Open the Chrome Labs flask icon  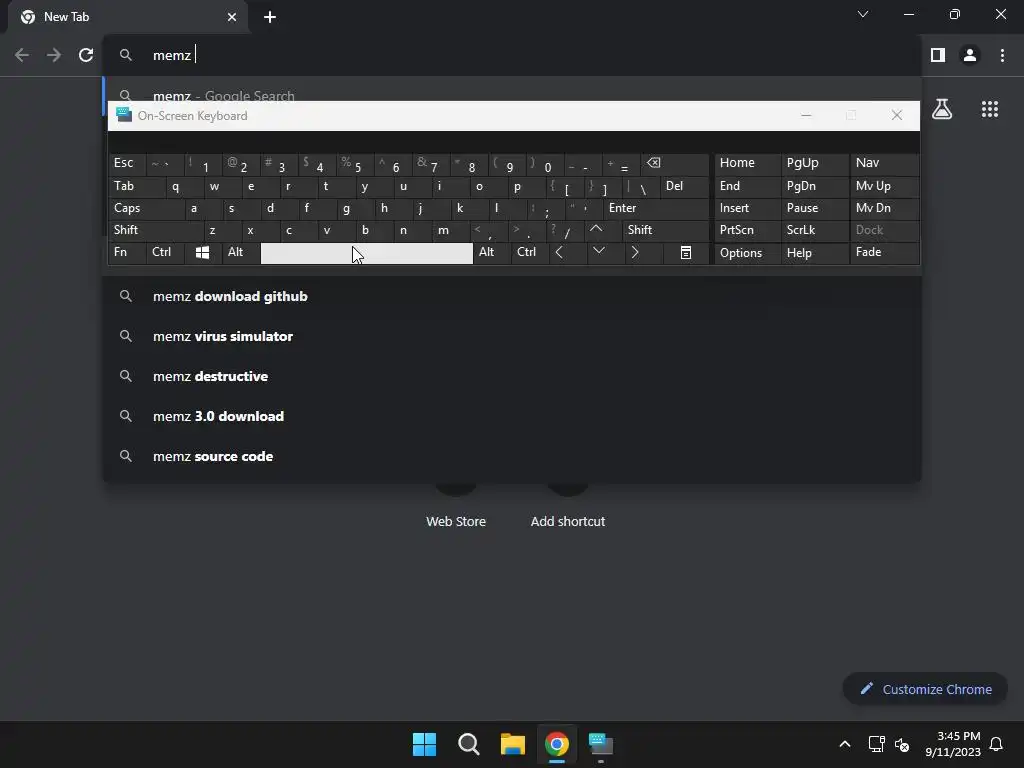pyautogui.click(x=942, y=109)
